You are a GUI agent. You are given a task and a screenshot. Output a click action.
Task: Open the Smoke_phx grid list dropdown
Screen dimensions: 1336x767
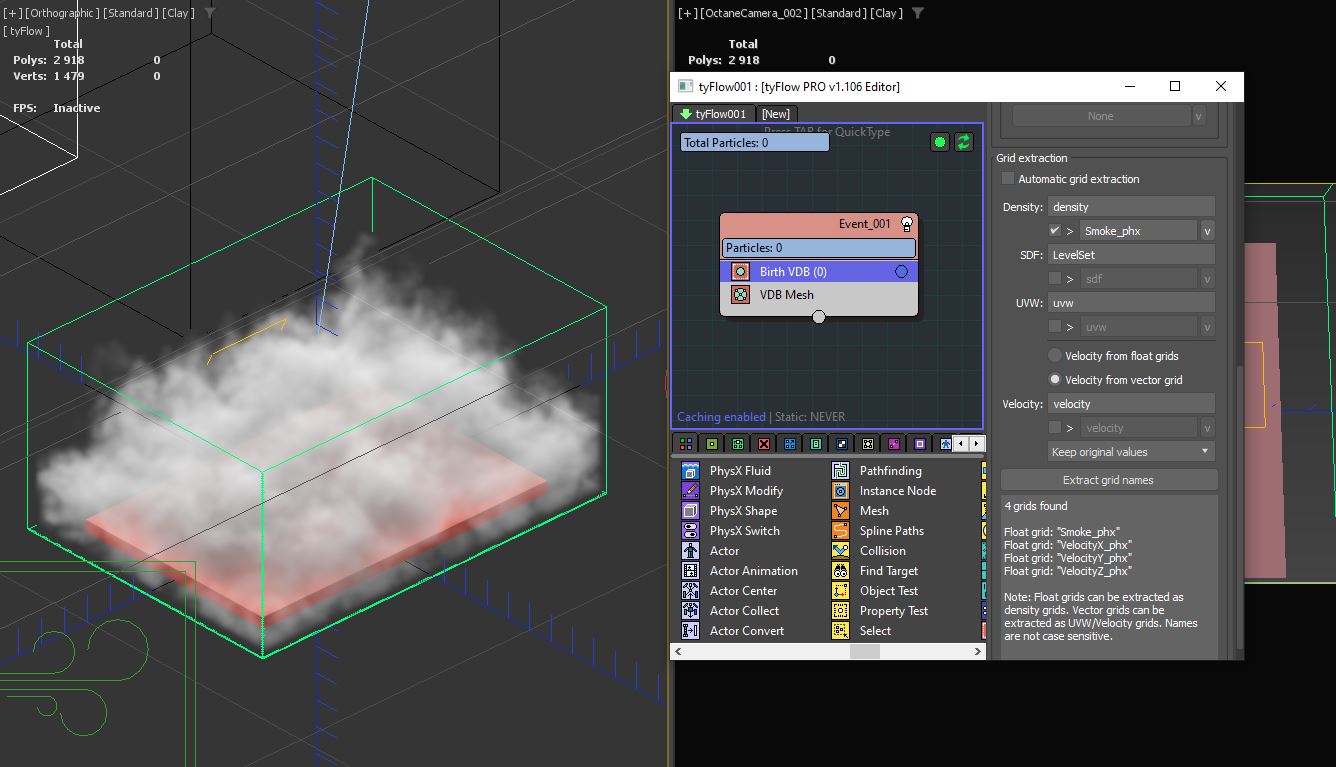pos(1207,231)
